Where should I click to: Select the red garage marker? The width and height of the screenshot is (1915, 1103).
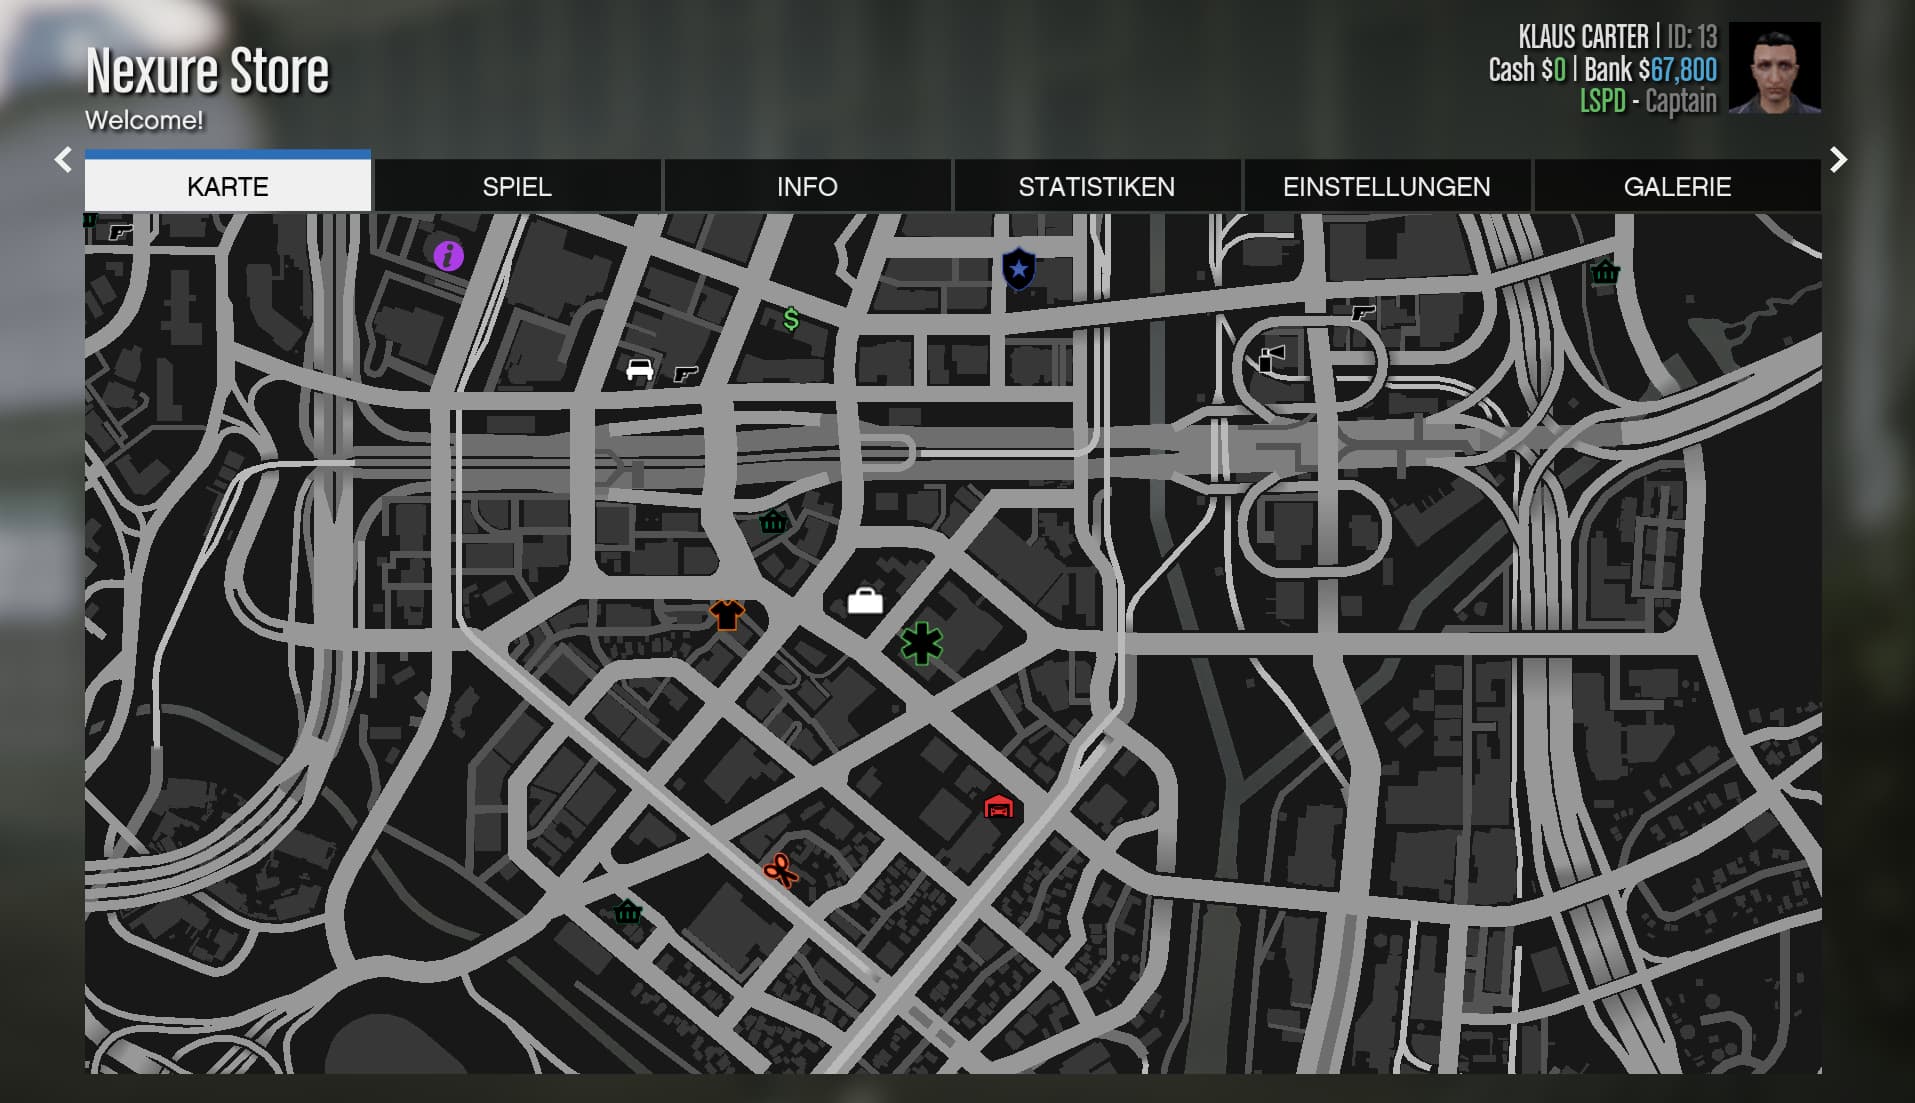tap(998, 806)
